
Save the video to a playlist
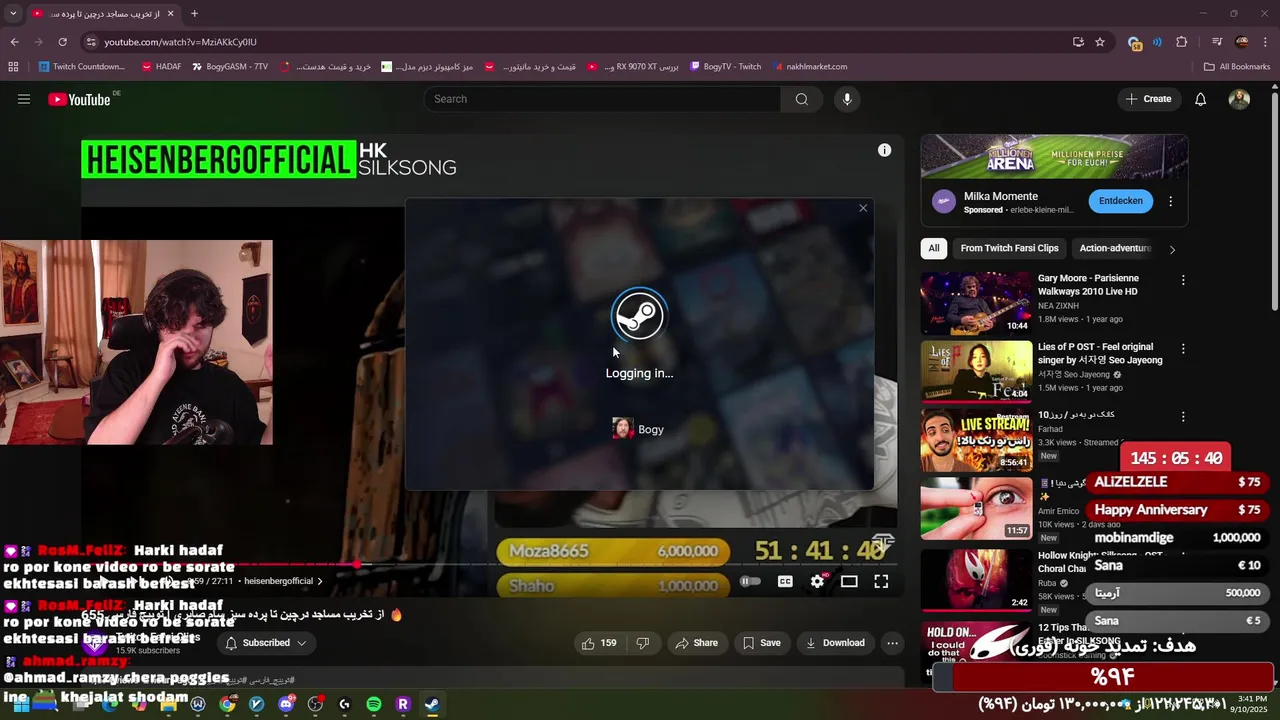click(761, 643)
